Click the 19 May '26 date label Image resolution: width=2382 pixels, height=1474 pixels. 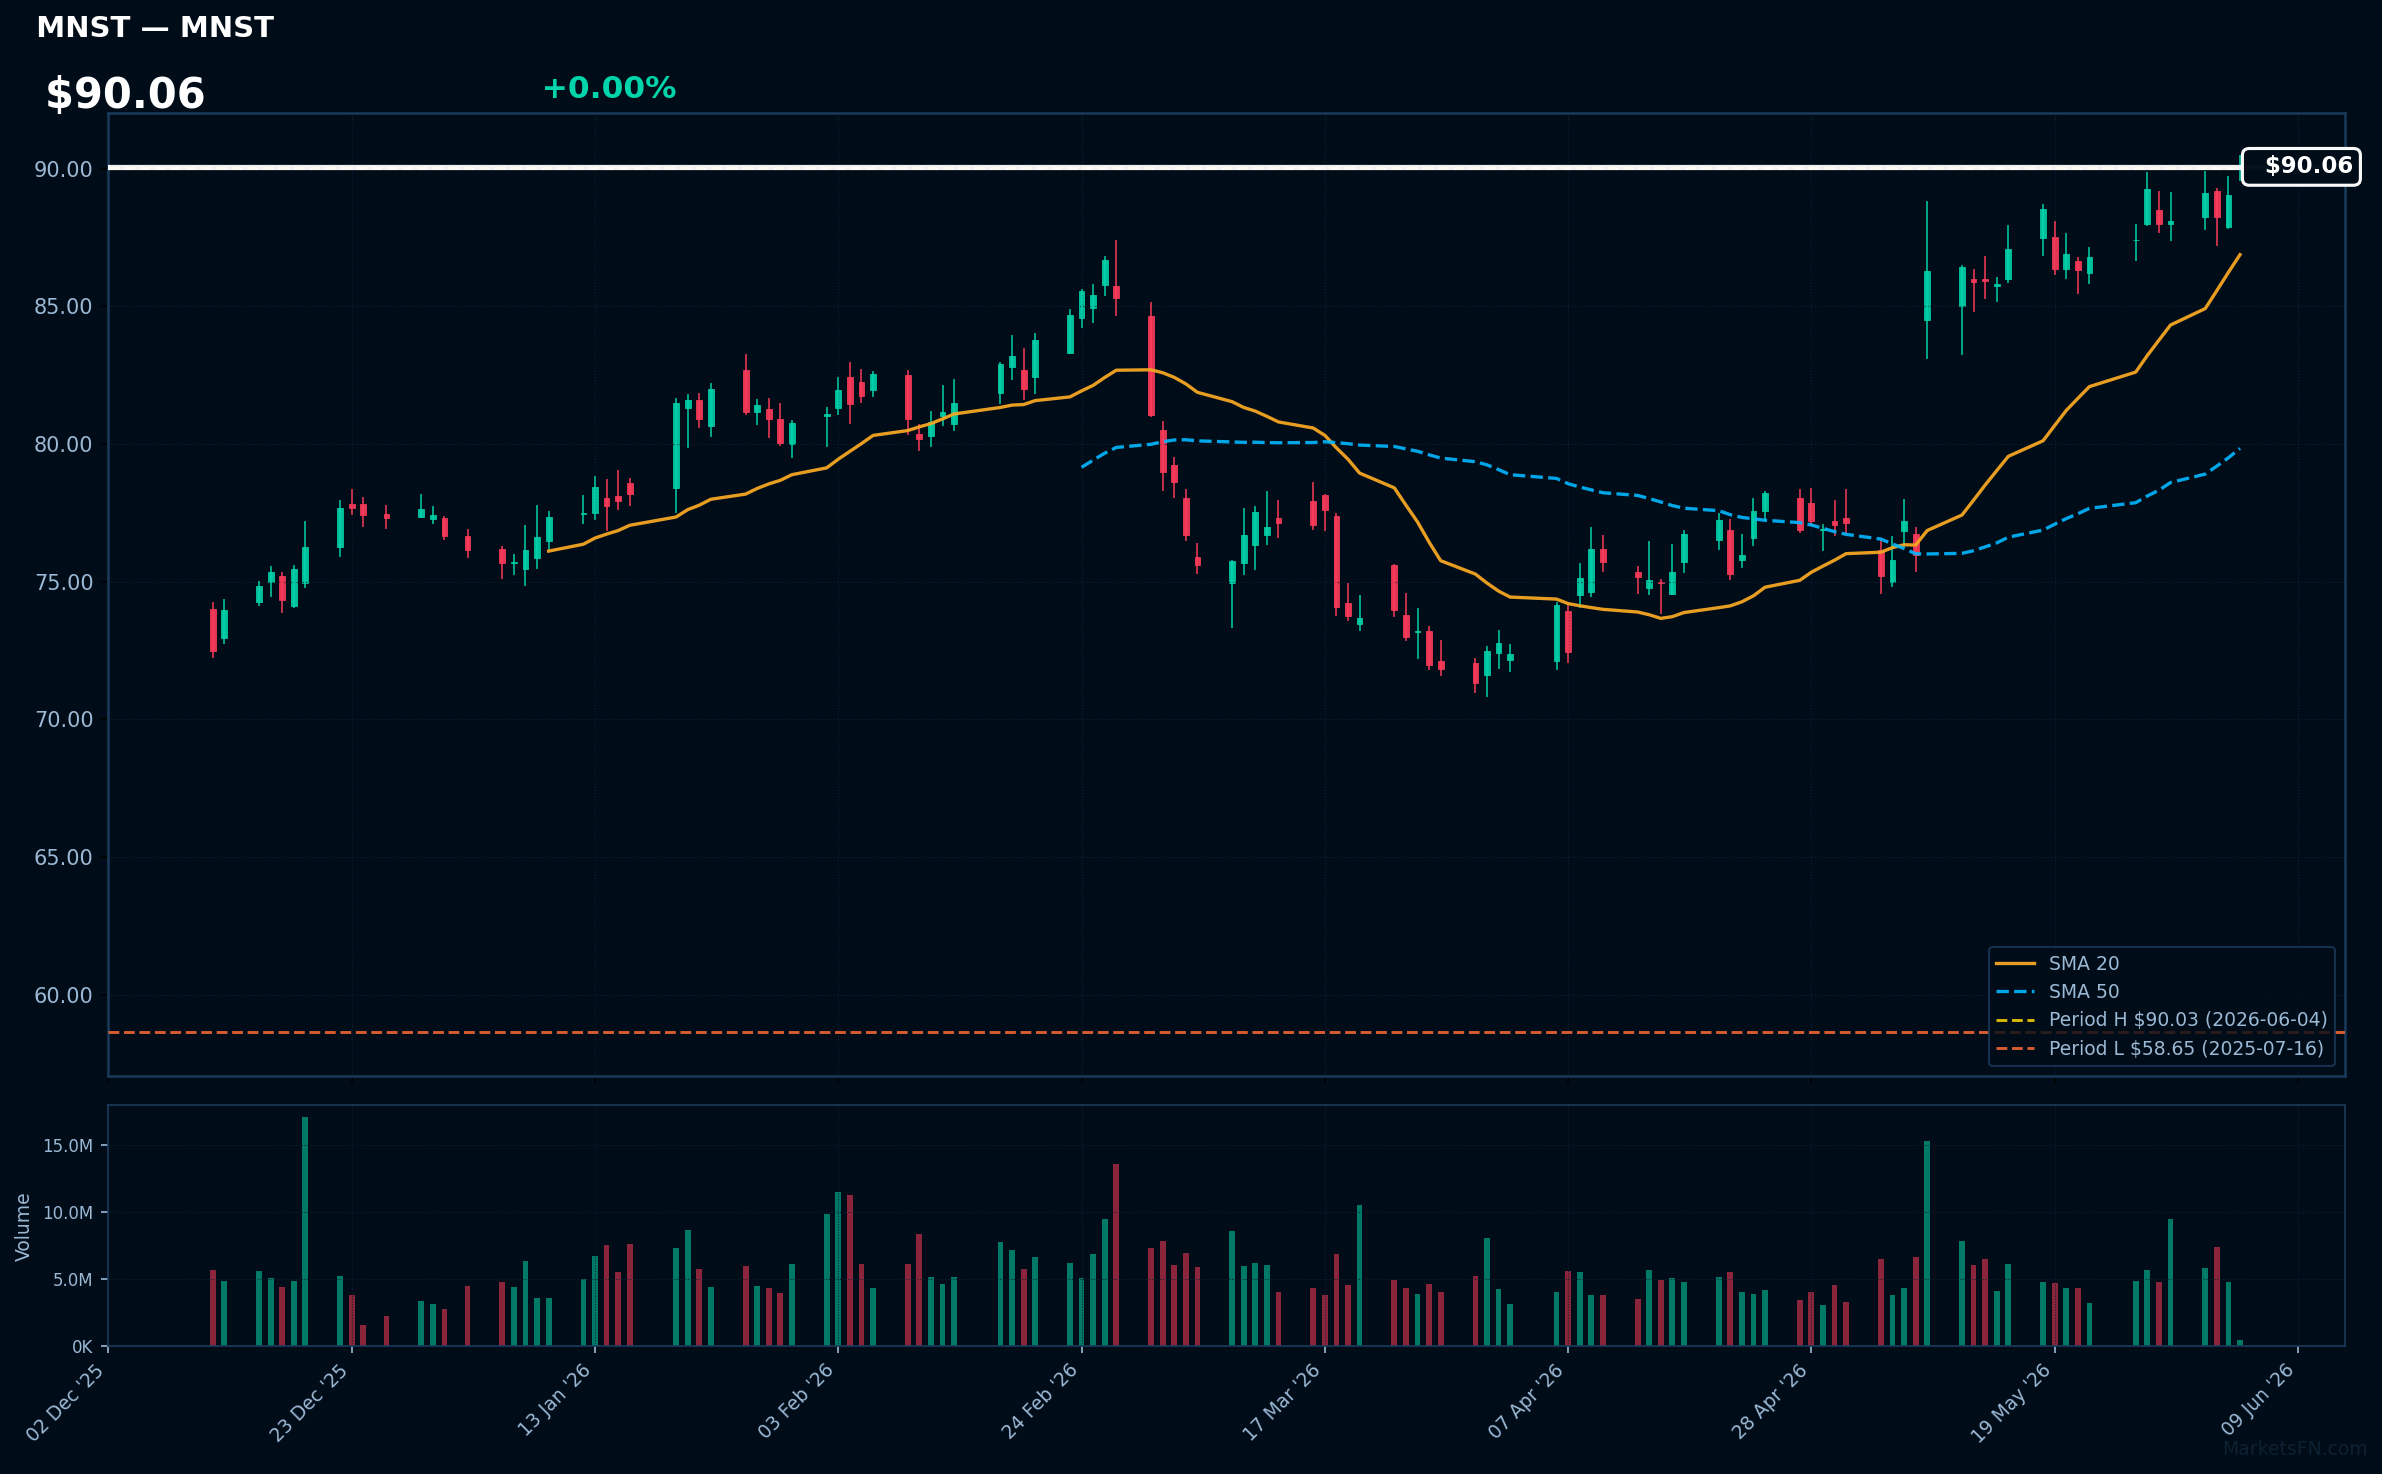2011,1402
